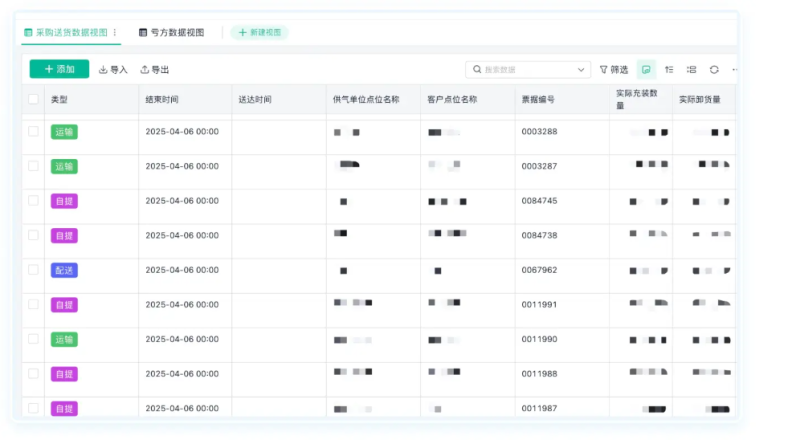Viewport: 788px width, 440px height.
Task: Click the refresh icon in the toolbar
Action: pos(714,70)
